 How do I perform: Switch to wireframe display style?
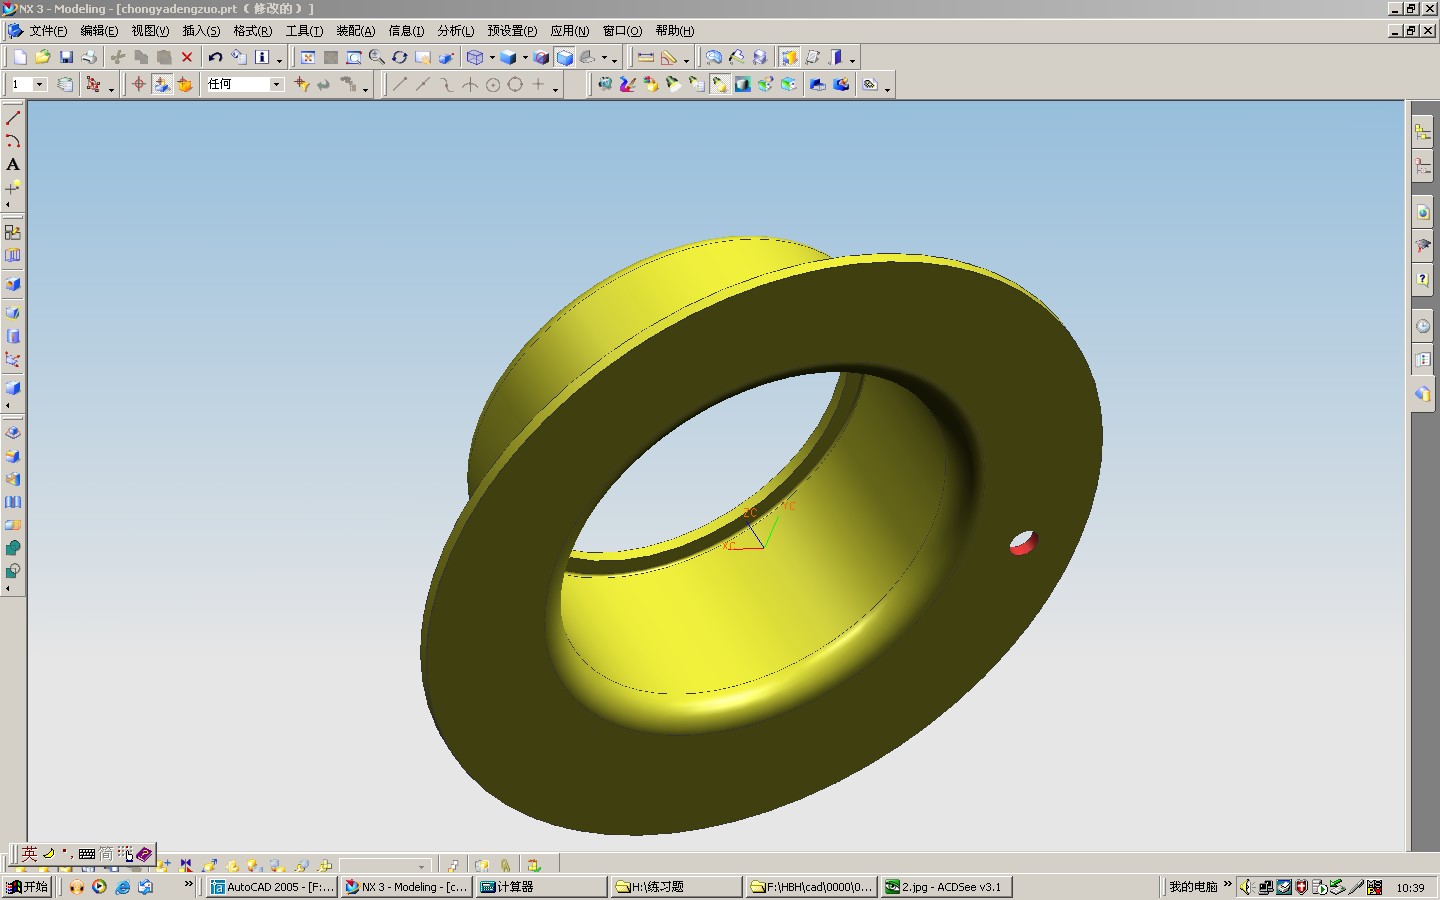(476, 58)
